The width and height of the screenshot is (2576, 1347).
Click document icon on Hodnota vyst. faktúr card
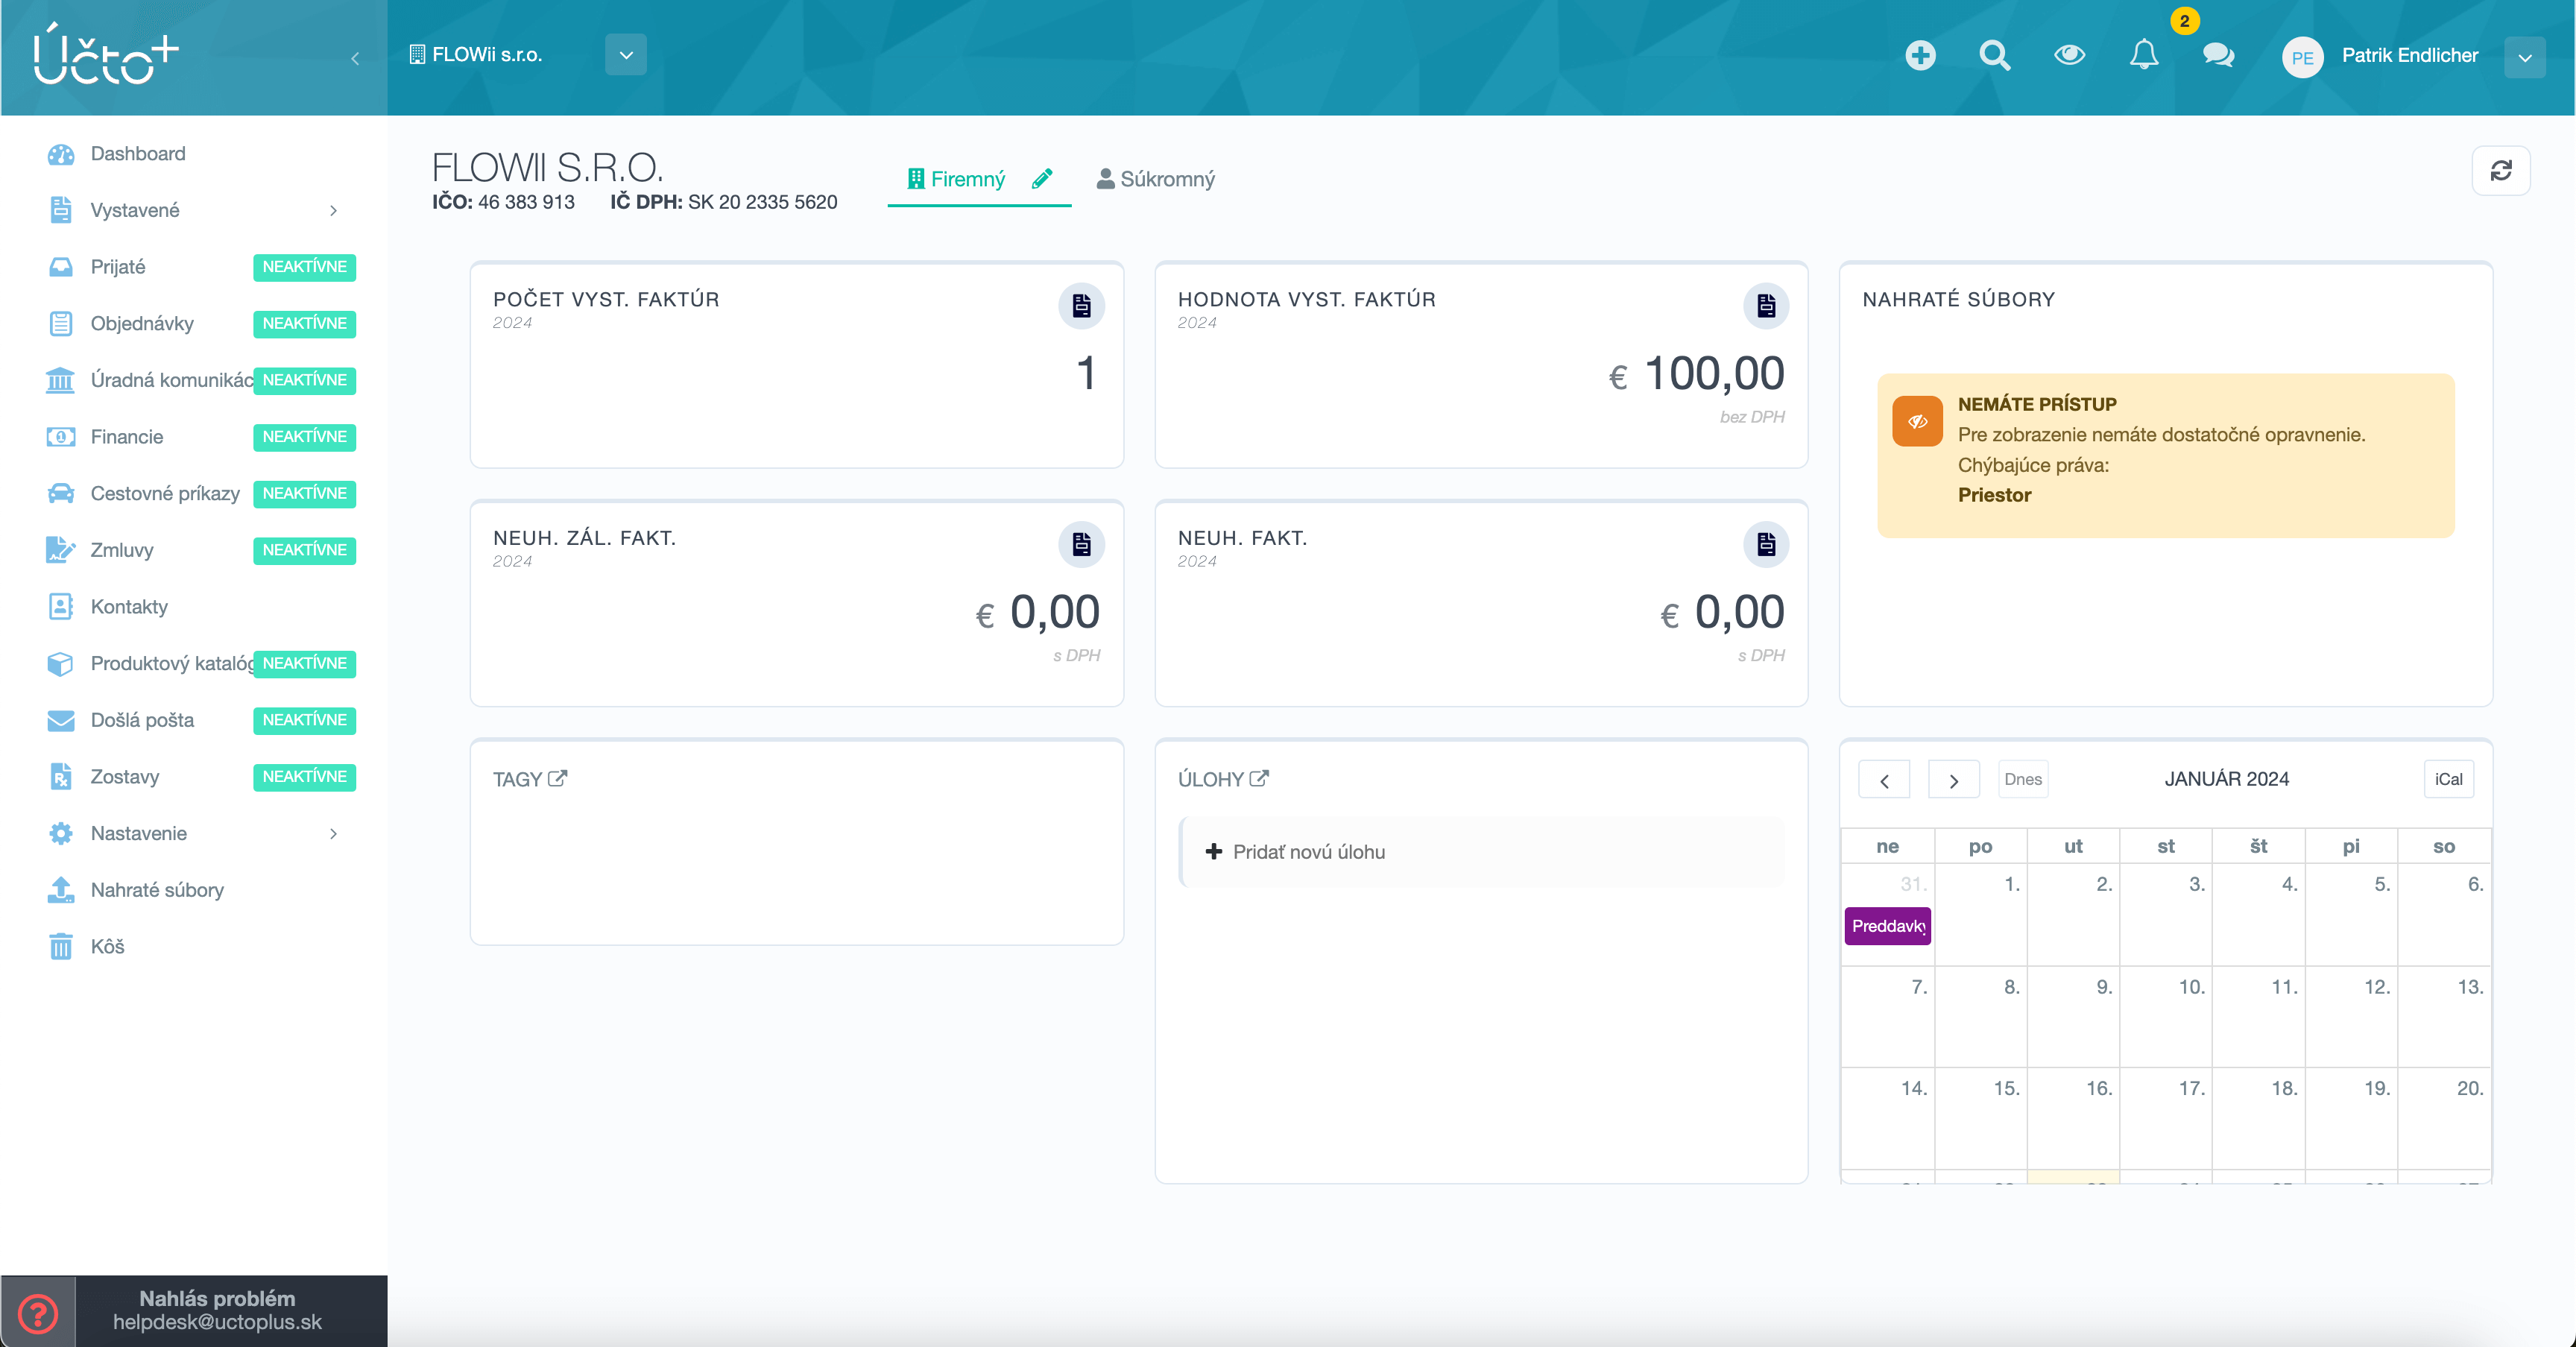tap(1766, 306)
